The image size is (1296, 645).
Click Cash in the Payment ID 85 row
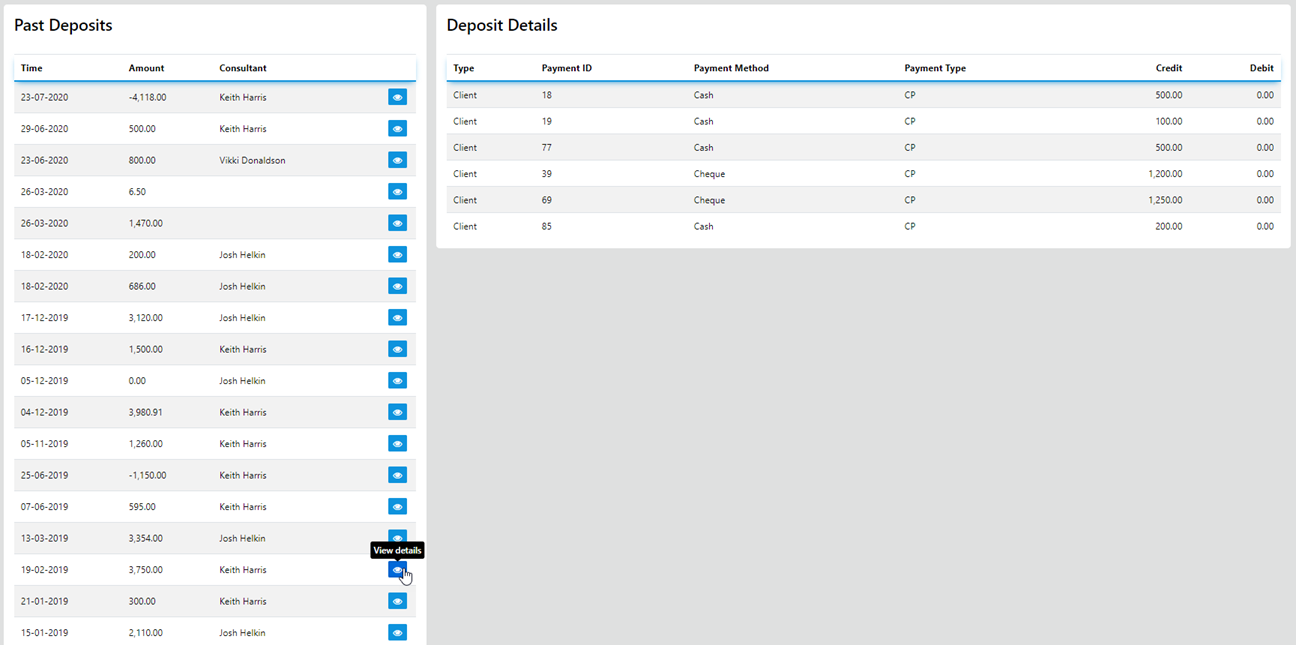pyautogui.click(x=704, y=226)
